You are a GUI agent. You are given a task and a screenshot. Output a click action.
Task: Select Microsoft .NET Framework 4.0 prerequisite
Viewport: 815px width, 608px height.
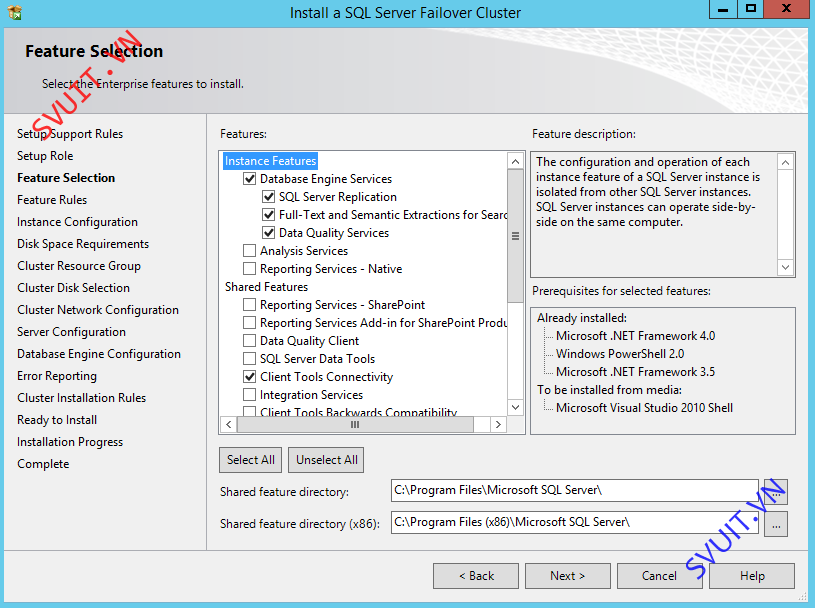(x=635, y=336)
